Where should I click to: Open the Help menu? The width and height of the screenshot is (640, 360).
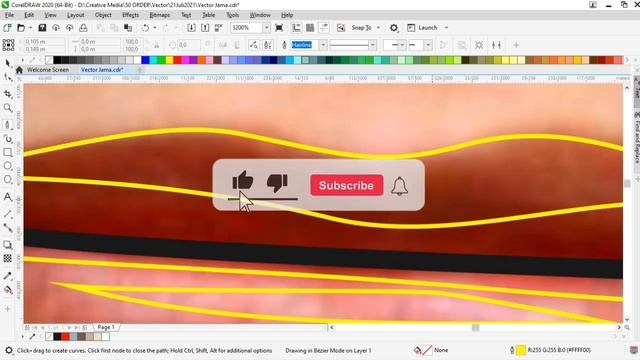tap(287, 15)
